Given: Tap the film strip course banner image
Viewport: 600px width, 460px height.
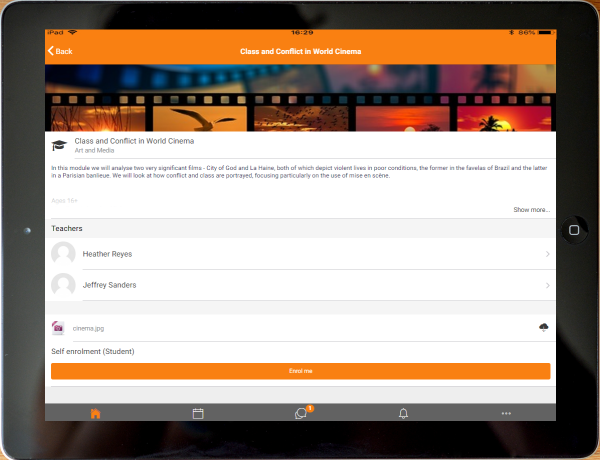Looking at the screenshot, I should click(300, 98).
